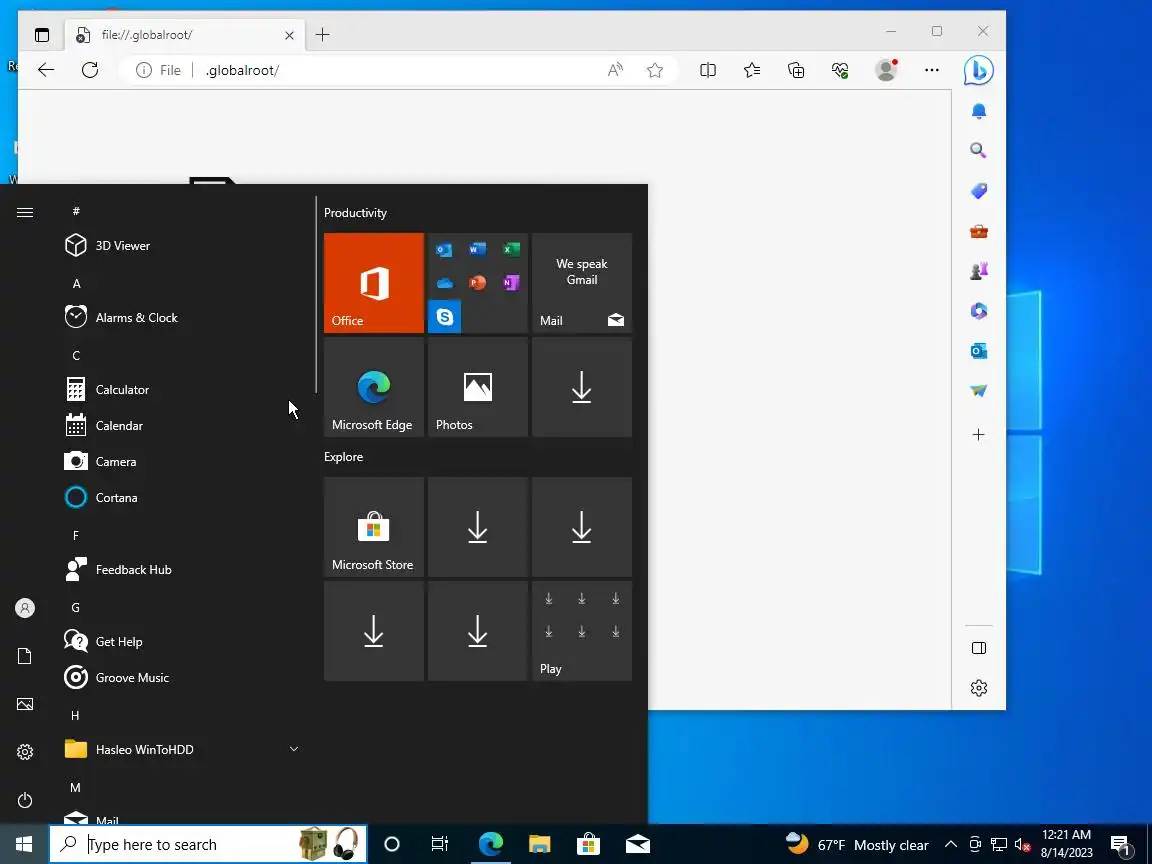Open the Action Center notifications

[x=1120, y=845]
